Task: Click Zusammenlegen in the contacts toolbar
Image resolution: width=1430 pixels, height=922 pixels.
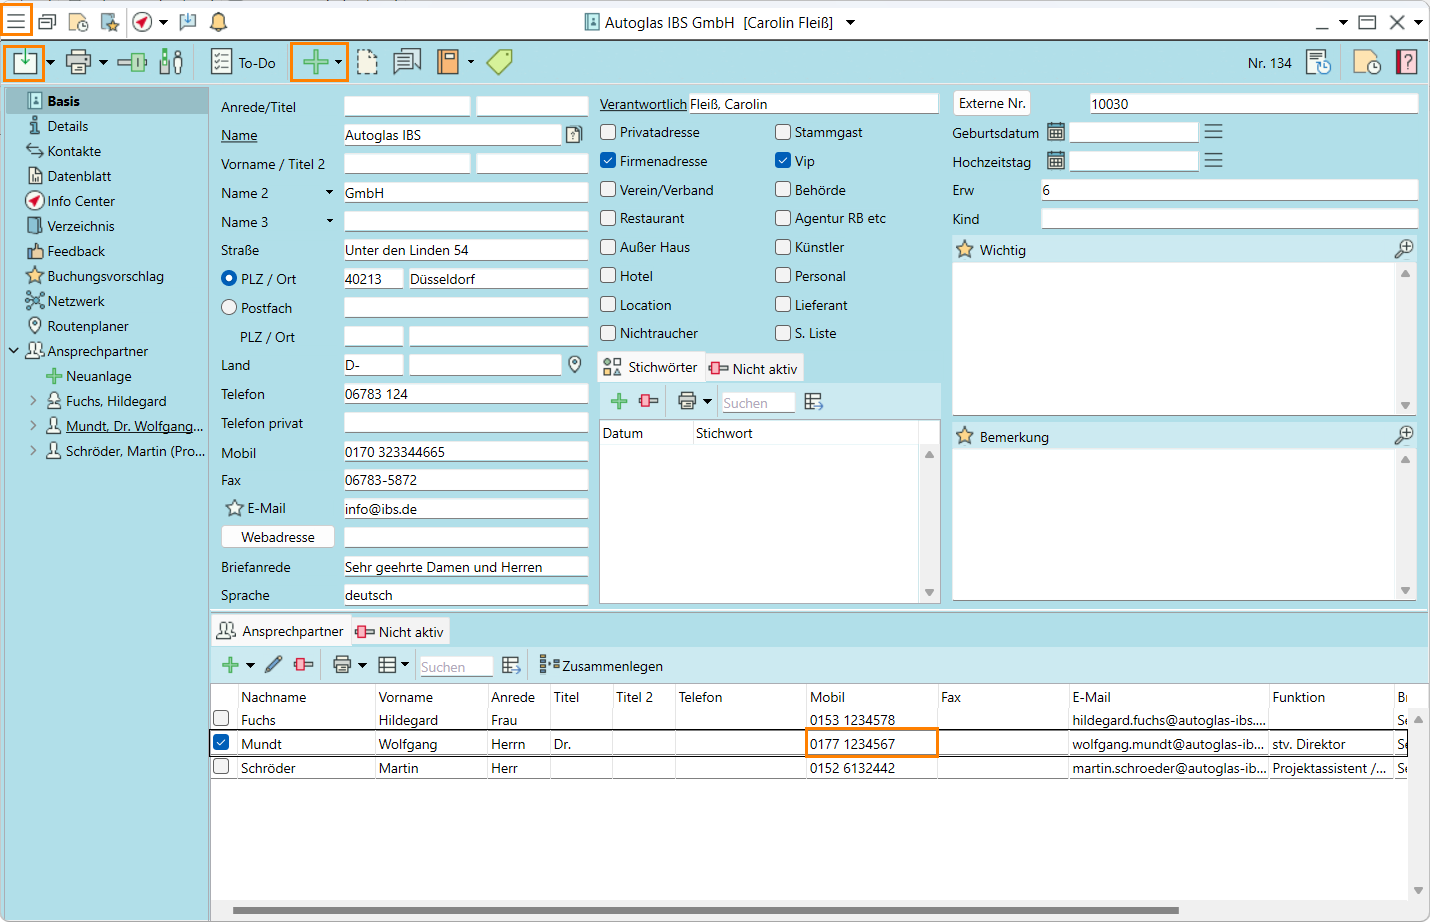Action: coord(602,666)
